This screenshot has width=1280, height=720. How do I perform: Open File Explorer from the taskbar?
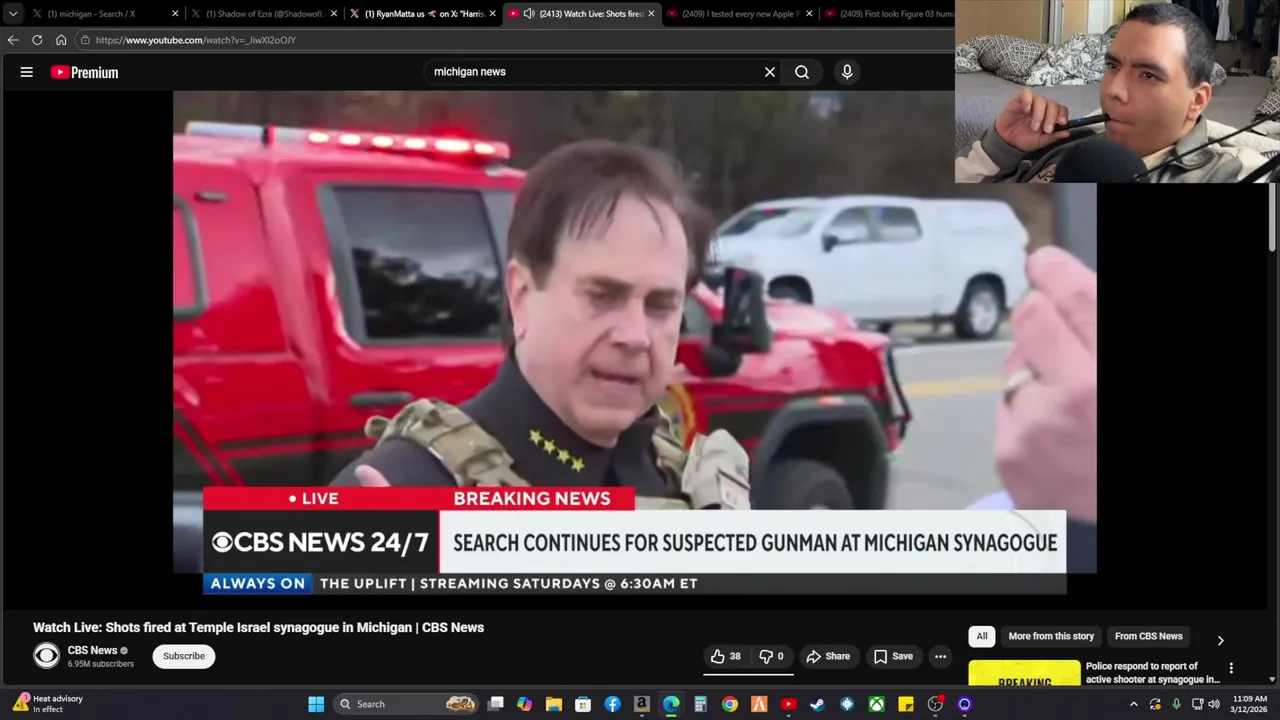tap(554, 704)
